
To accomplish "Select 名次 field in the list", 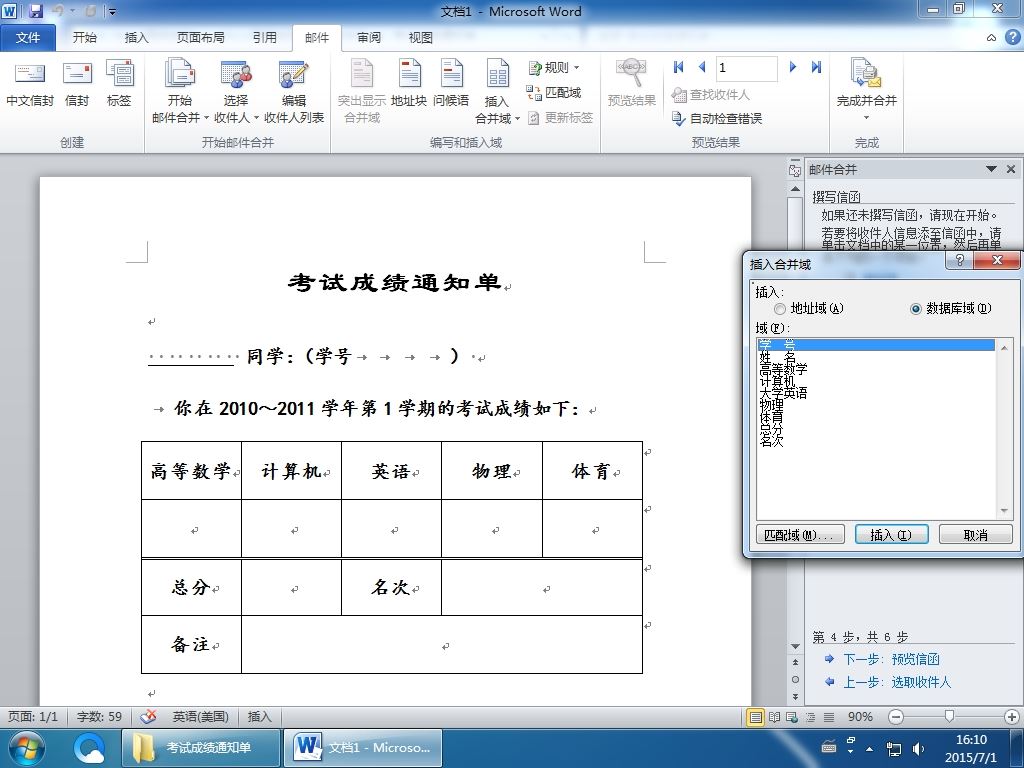I will [x=876, y=441].
